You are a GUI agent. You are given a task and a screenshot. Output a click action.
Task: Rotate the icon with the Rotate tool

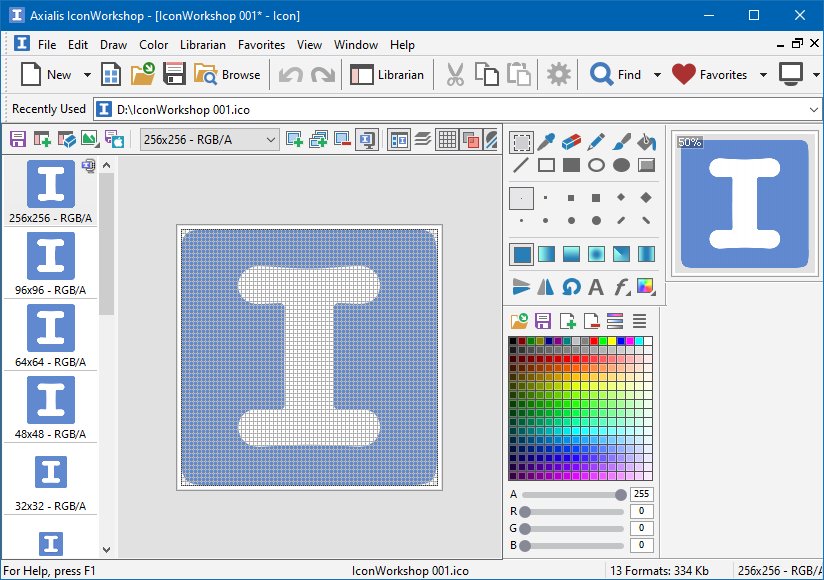(572, 287)
